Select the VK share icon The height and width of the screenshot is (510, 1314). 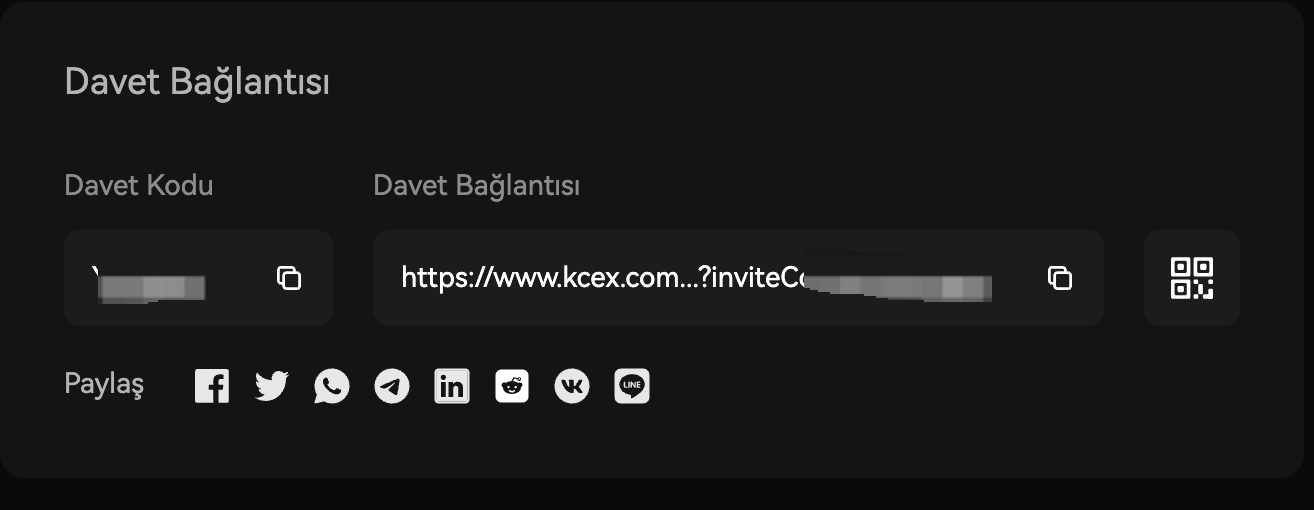click(572, 386)
